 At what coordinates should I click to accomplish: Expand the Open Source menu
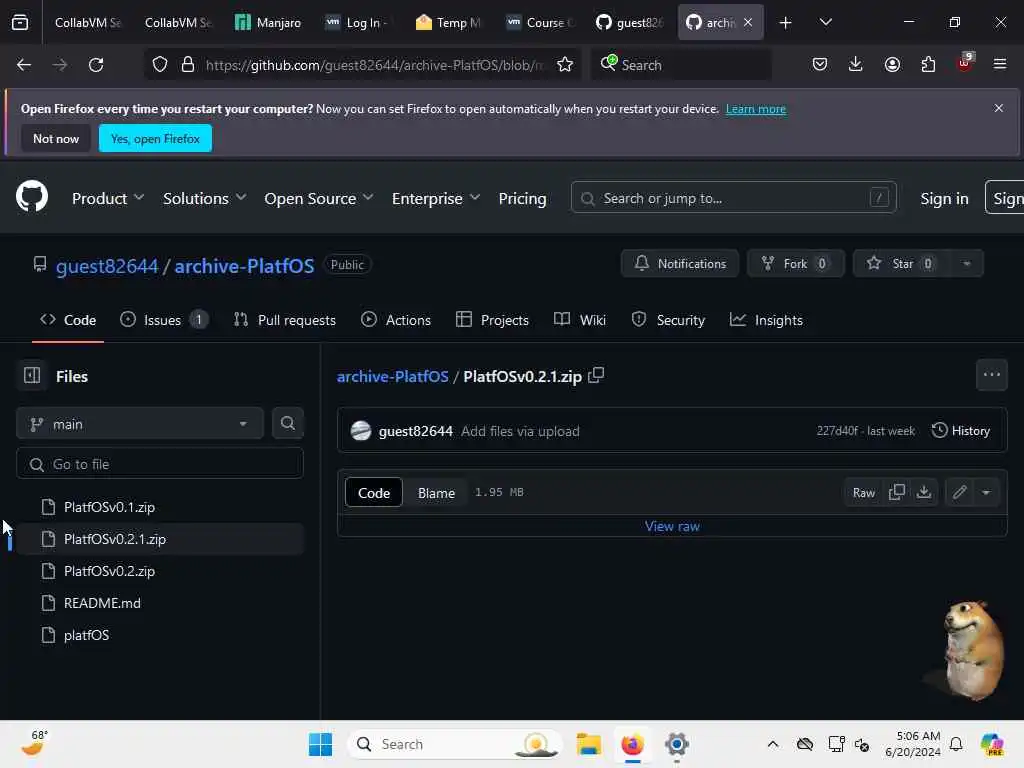(319, 199)
